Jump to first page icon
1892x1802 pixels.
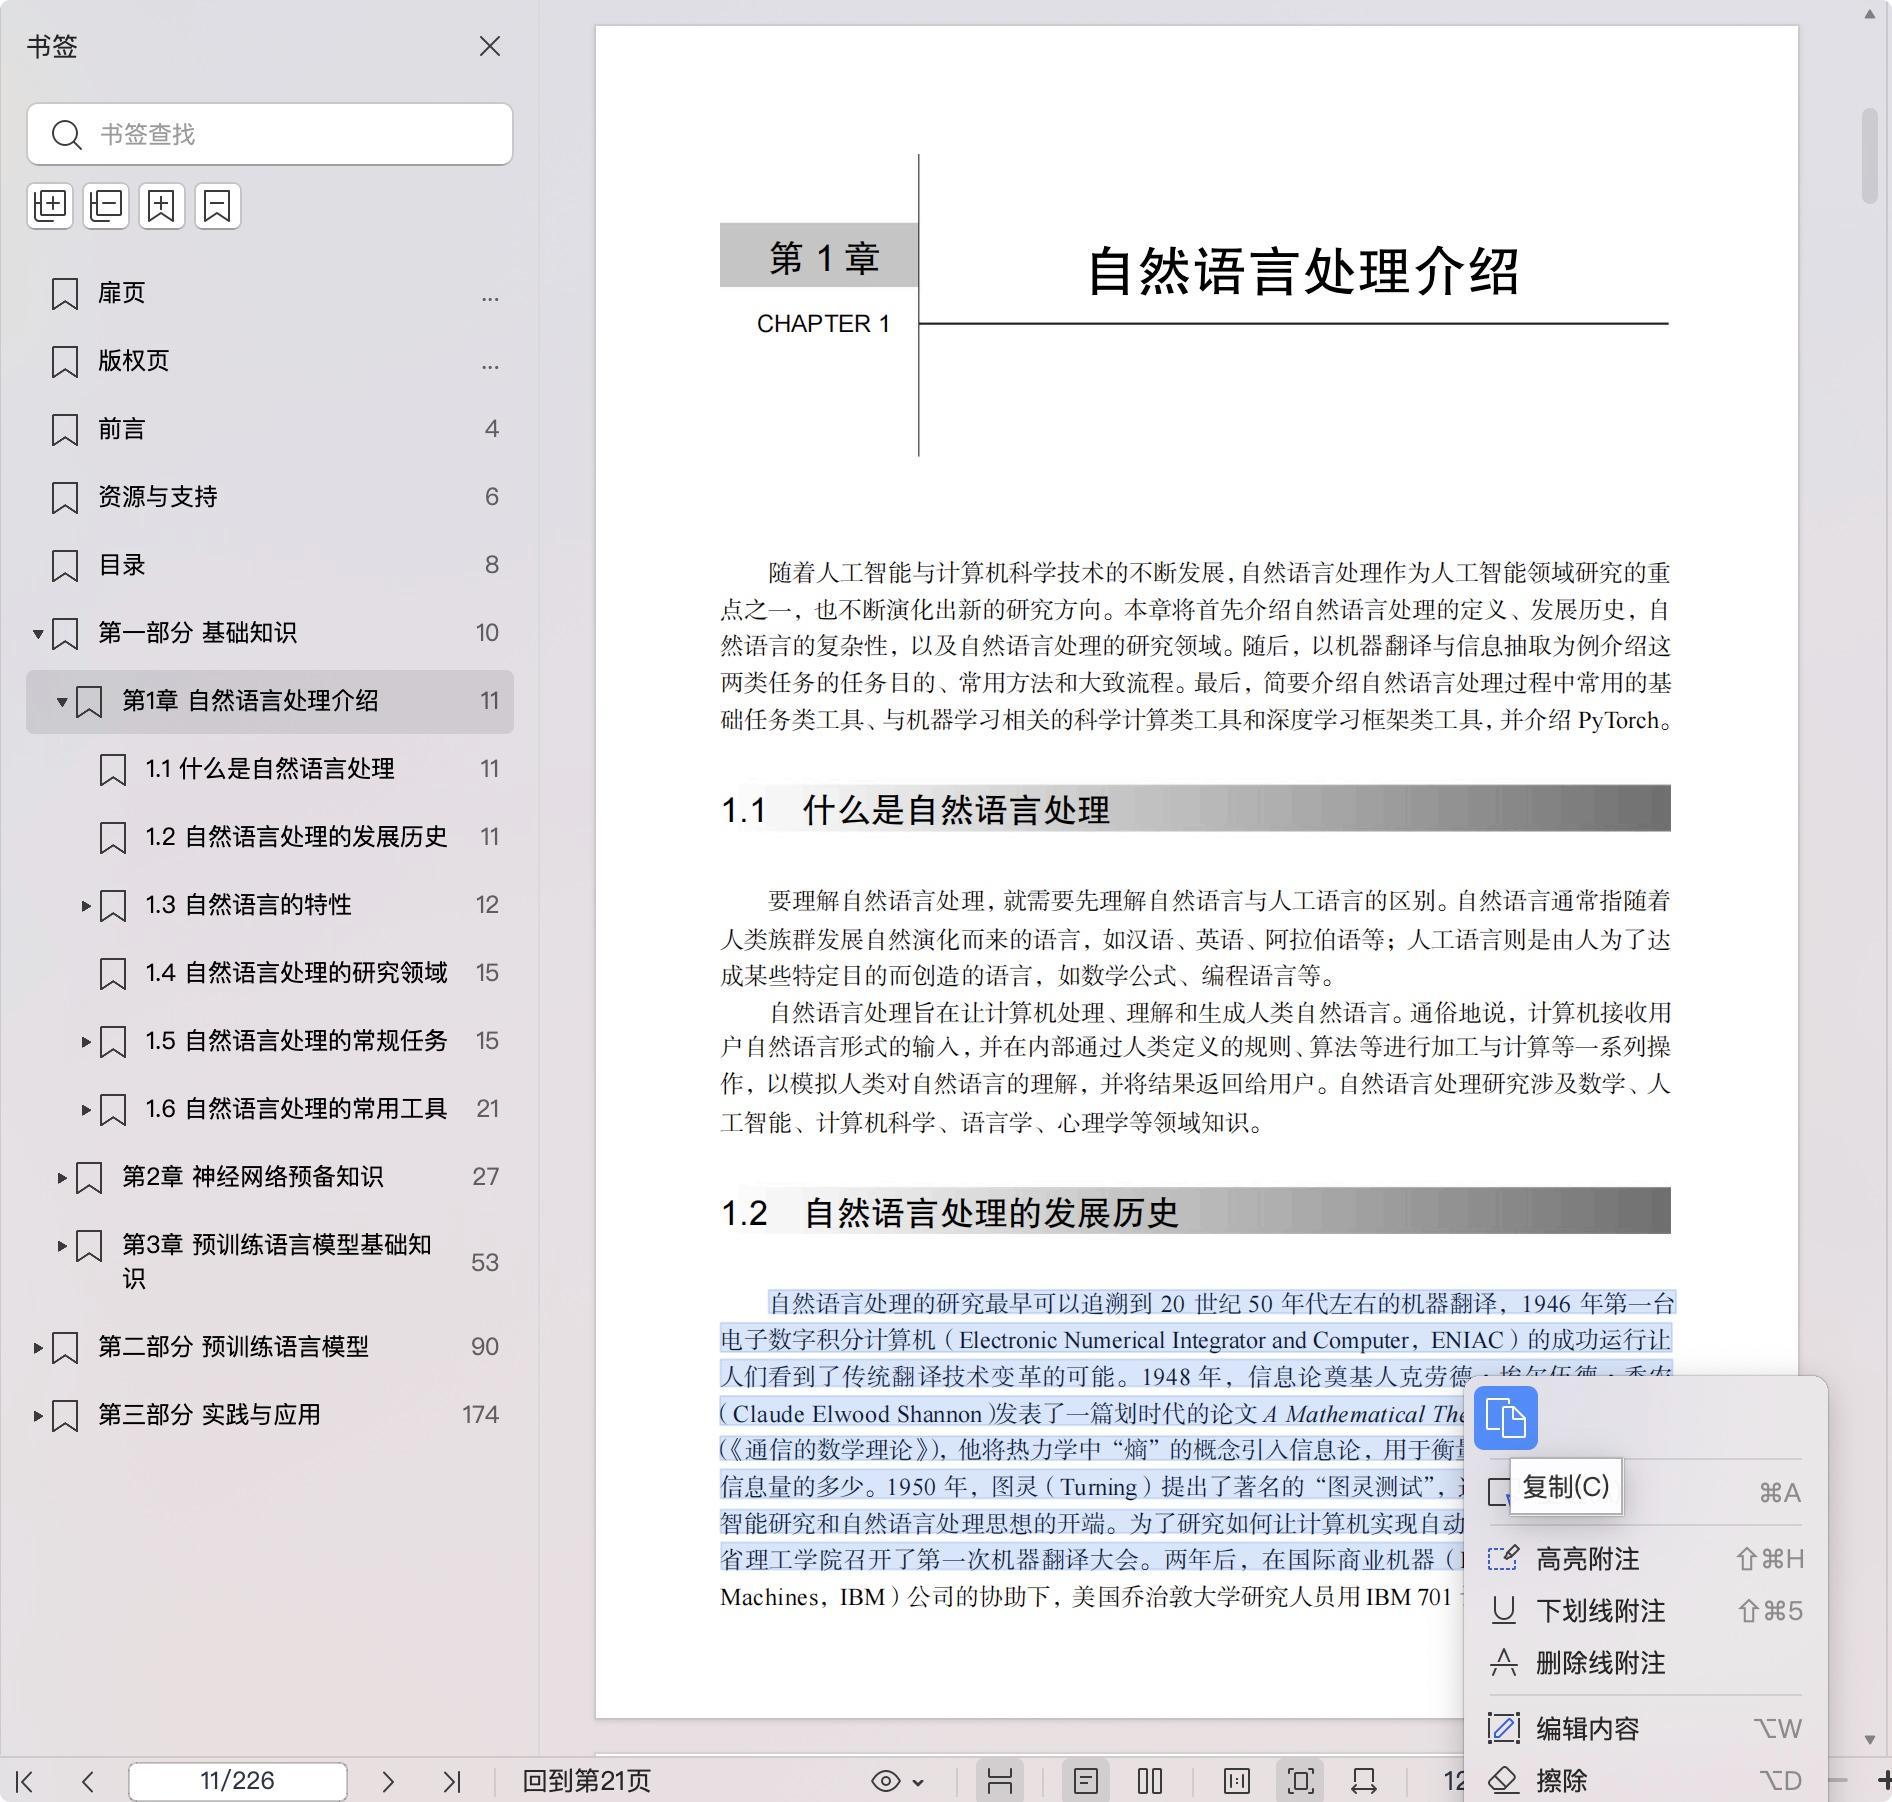[25, 1781]
